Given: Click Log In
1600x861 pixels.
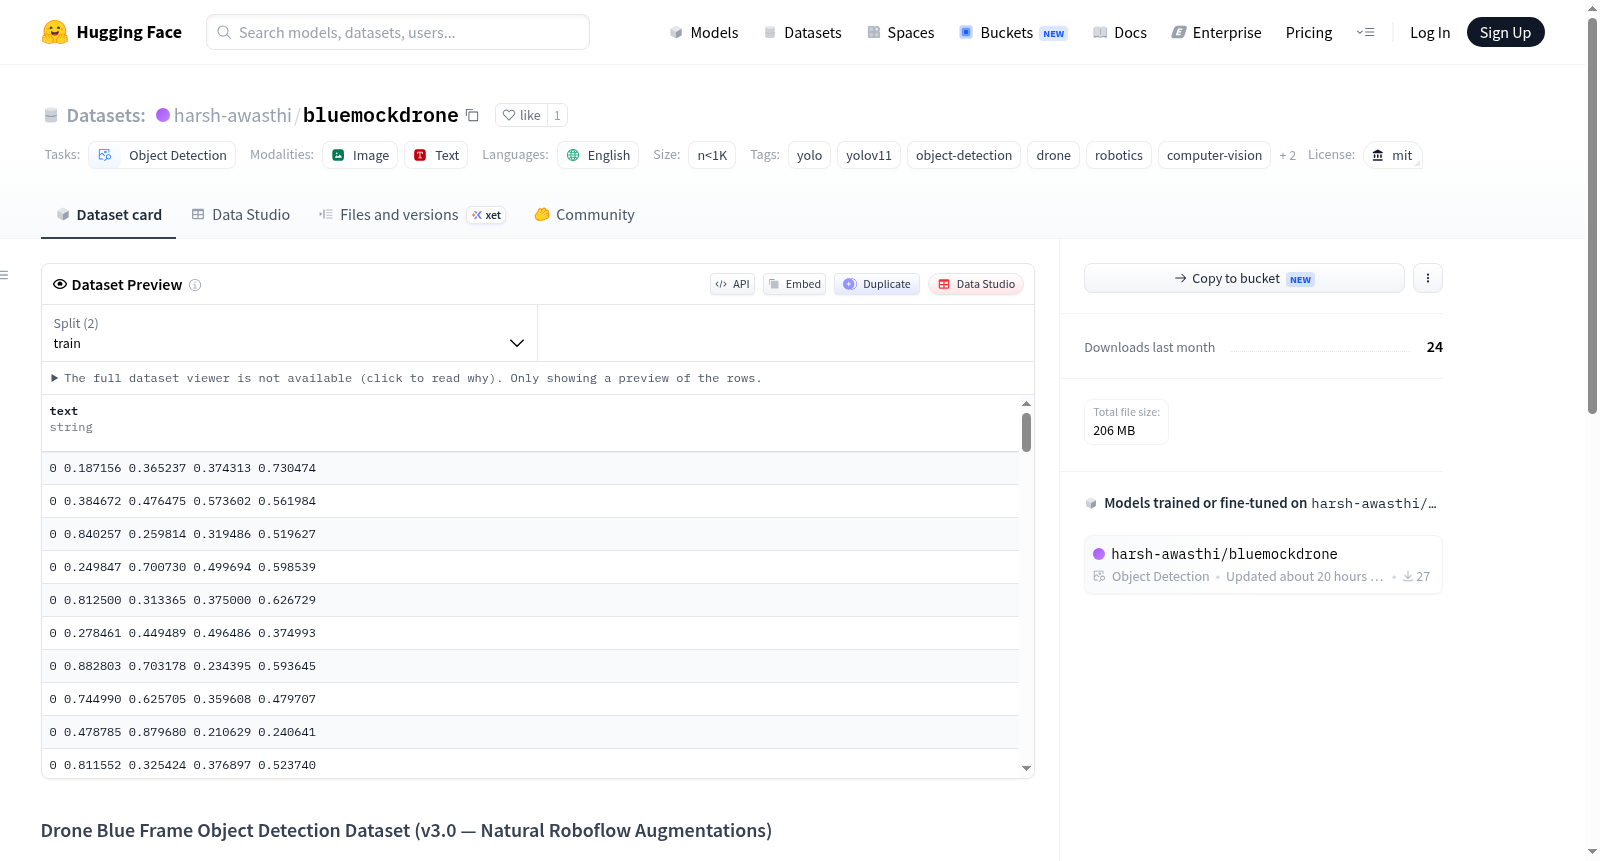Looking at the screenshot, I should 1430,32.
